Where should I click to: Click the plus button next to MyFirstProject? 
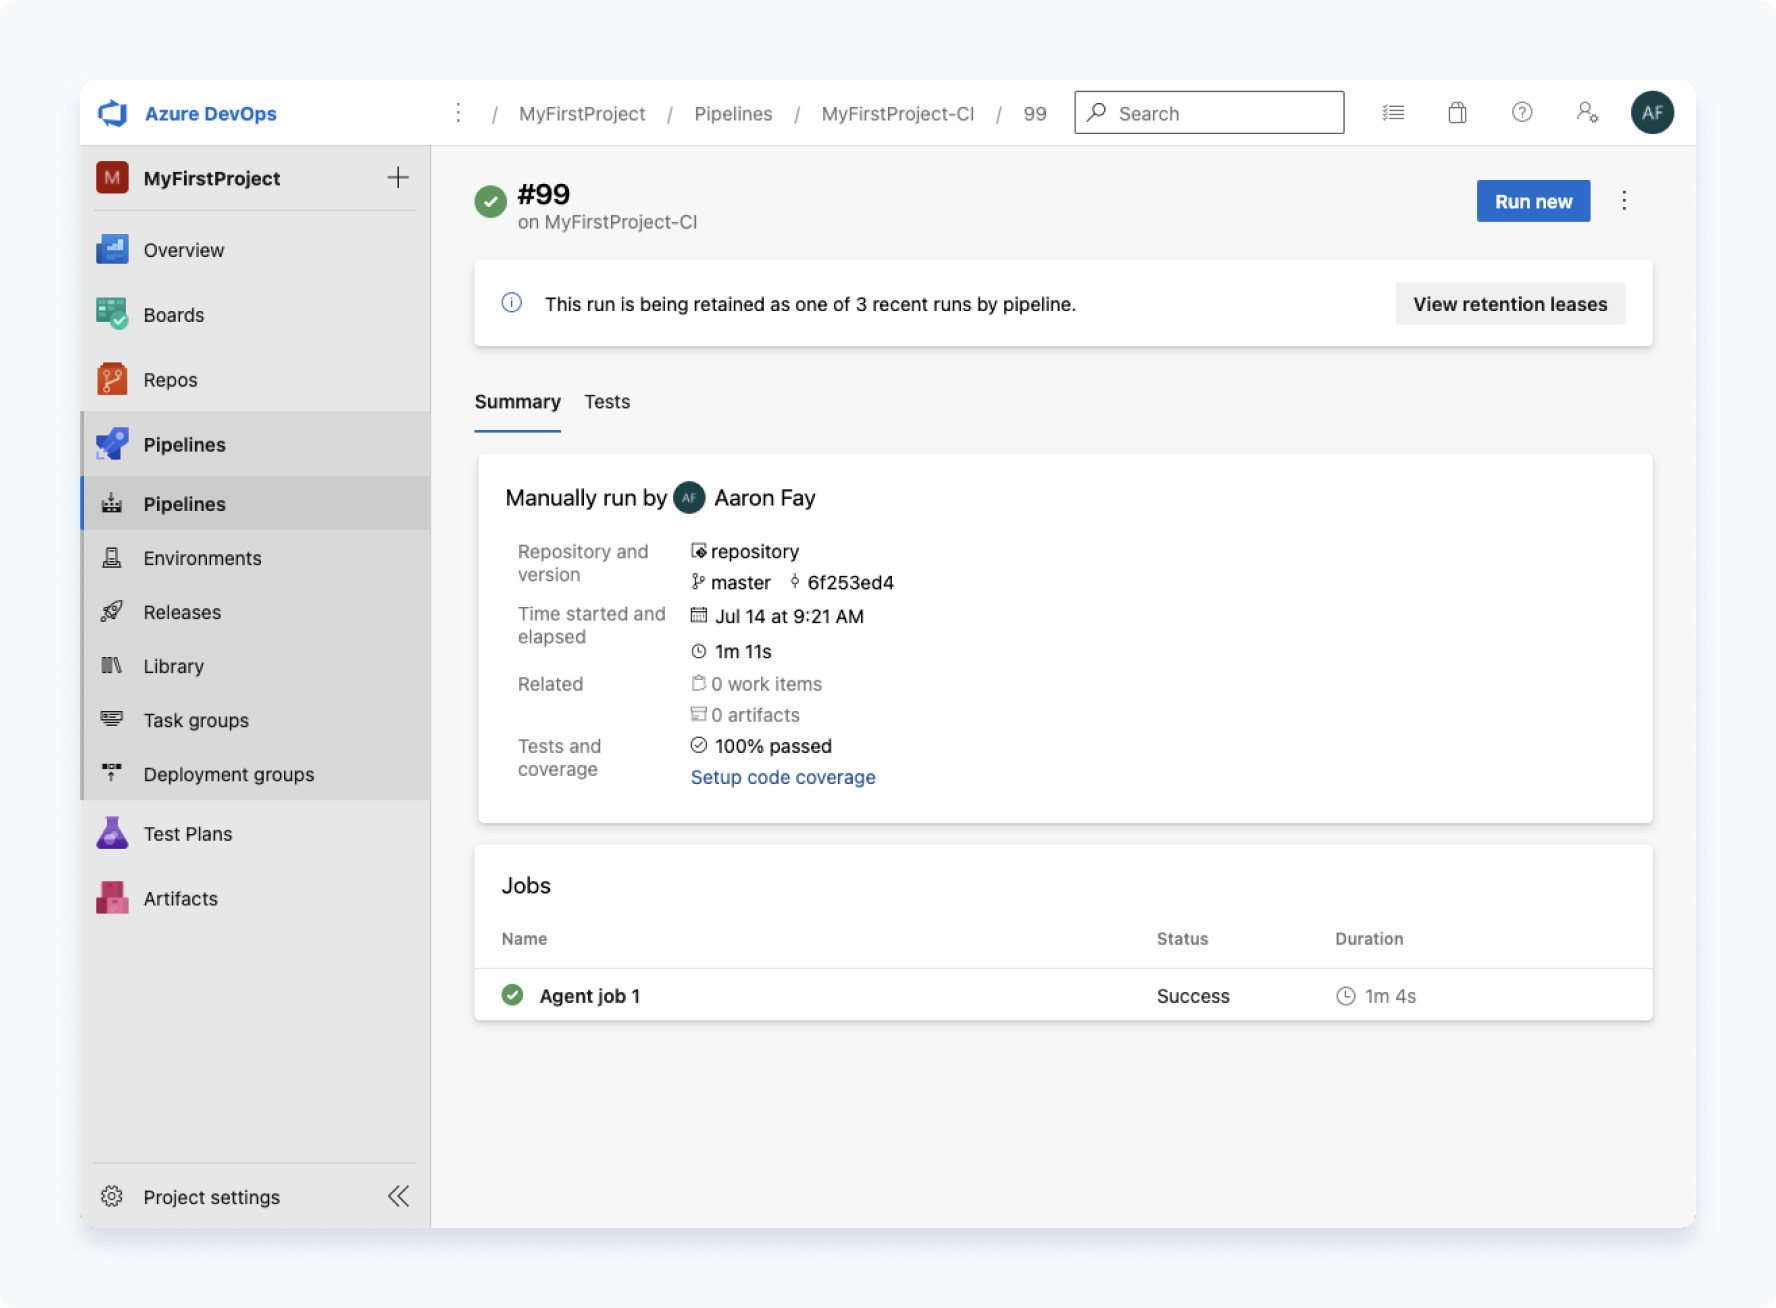[x=398, y=178]
